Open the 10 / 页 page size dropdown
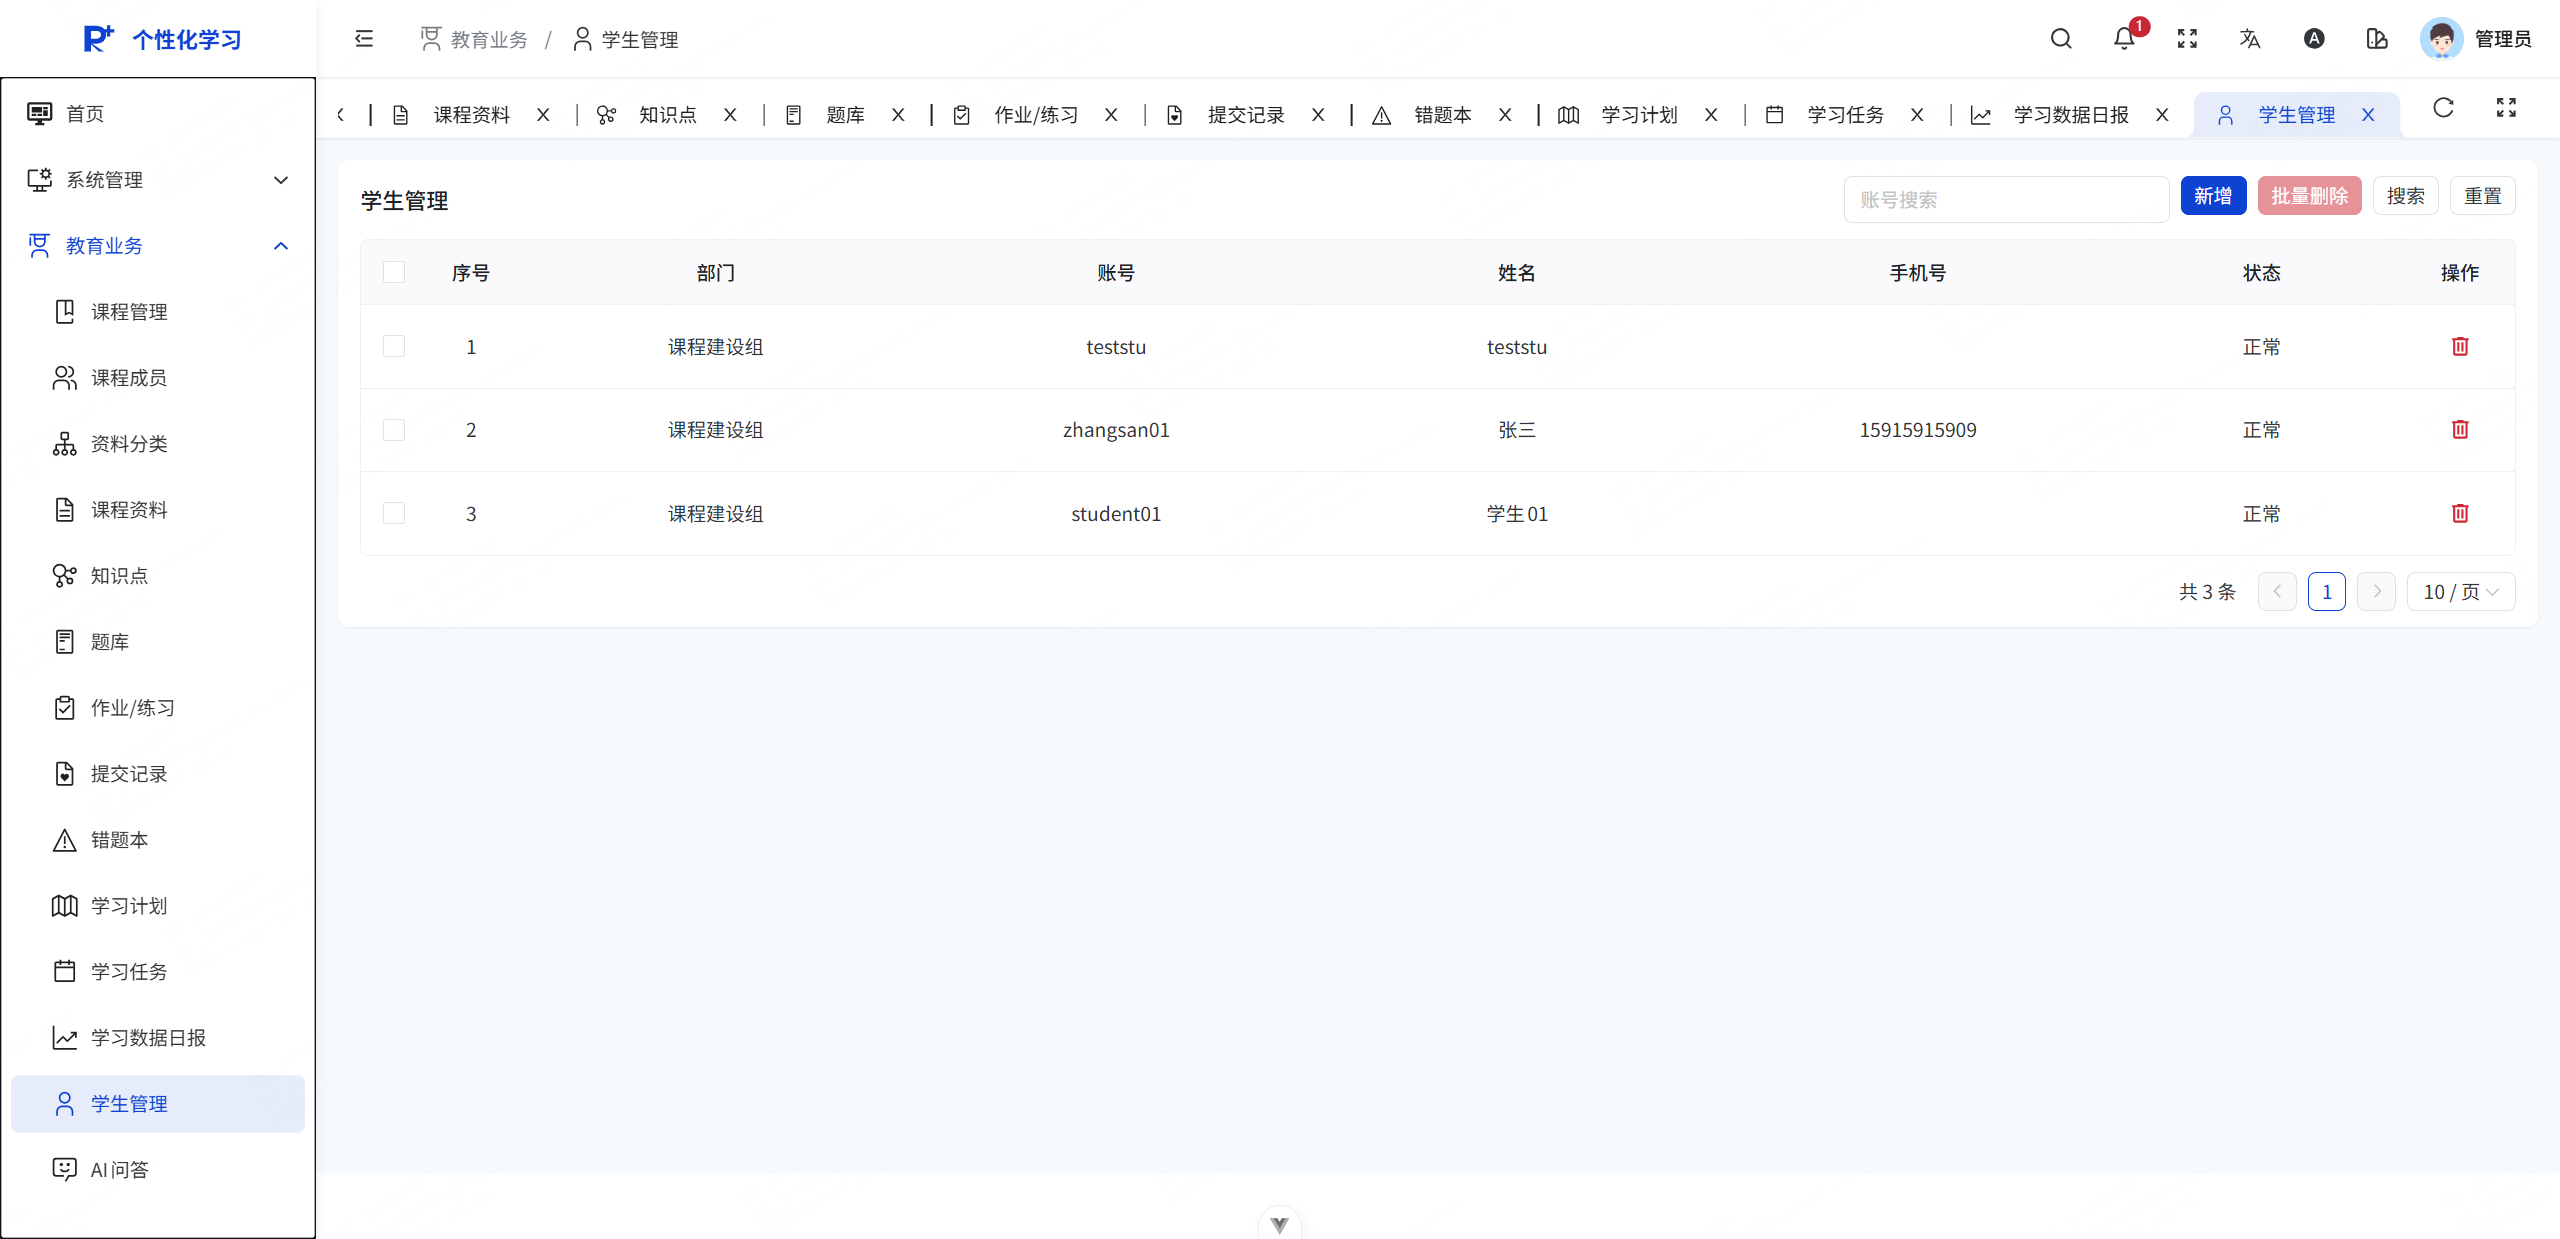This screenshot has width=2560, height=1239. [2460, 592]
